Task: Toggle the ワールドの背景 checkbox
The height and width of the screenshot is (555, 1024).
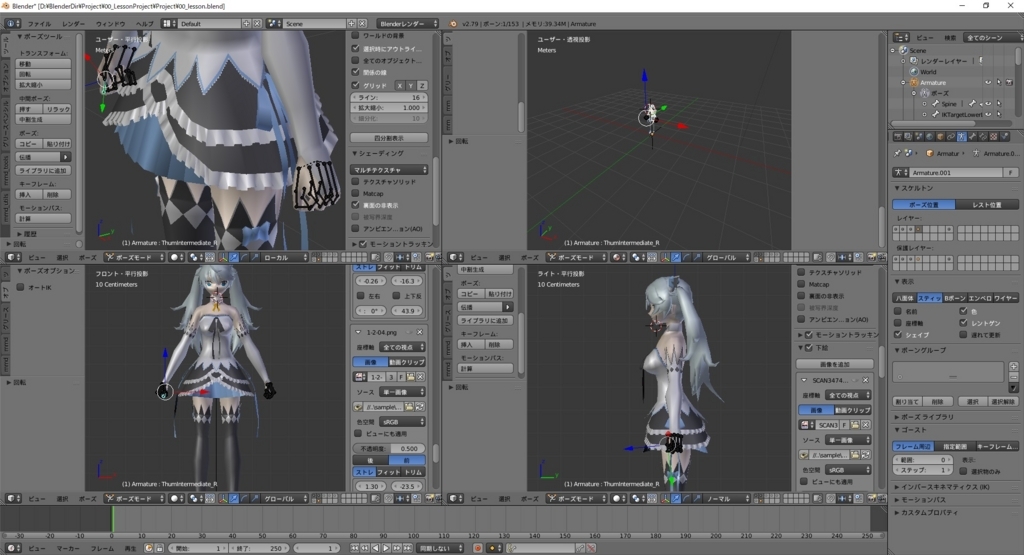Action: pyautogui.click(x=356, y=36)
